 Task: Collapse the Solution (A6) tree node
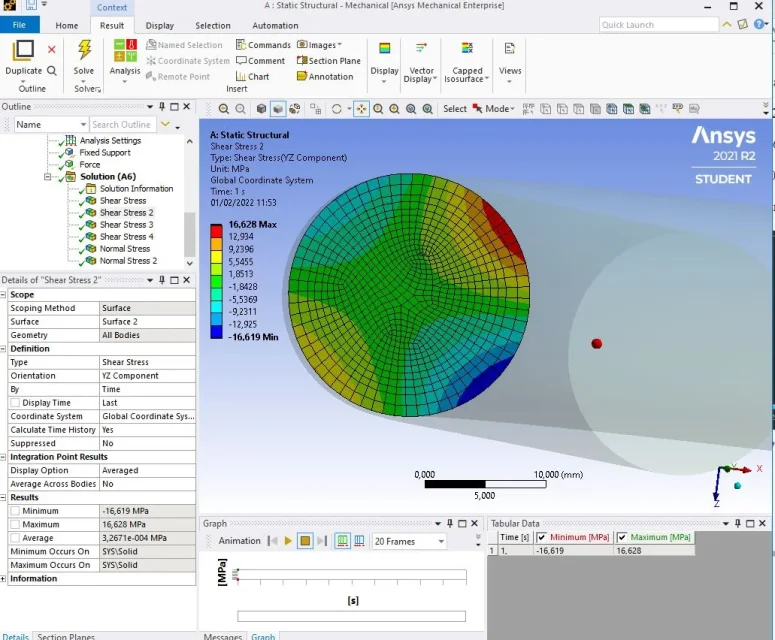click(x=47, y=177)
